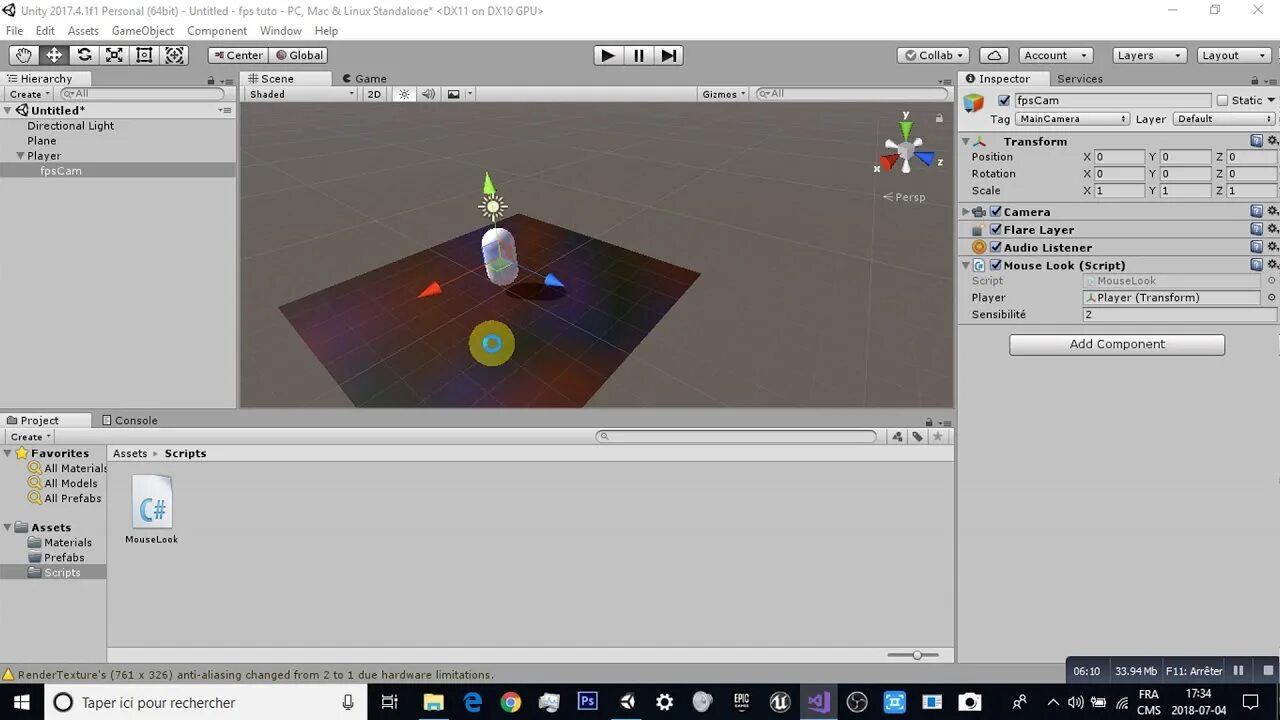Open Epic Games Launcher in taskbar
The width and height of the screenshot is (1280, 720).
tap(741, 702)
